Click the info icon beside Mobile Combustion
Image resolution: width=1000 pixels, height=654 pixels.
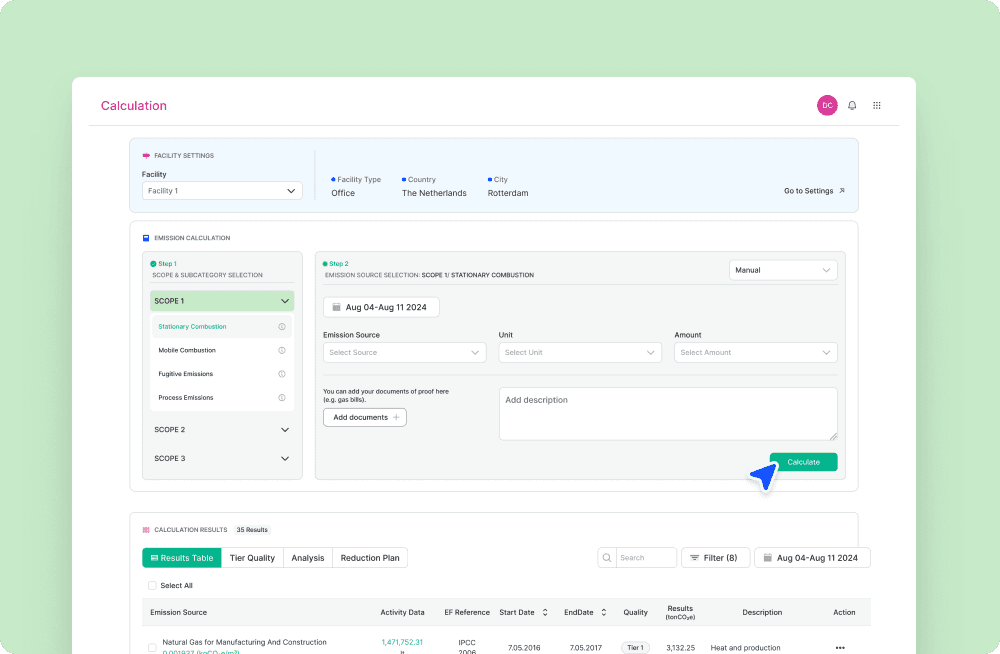click(281, 350)
